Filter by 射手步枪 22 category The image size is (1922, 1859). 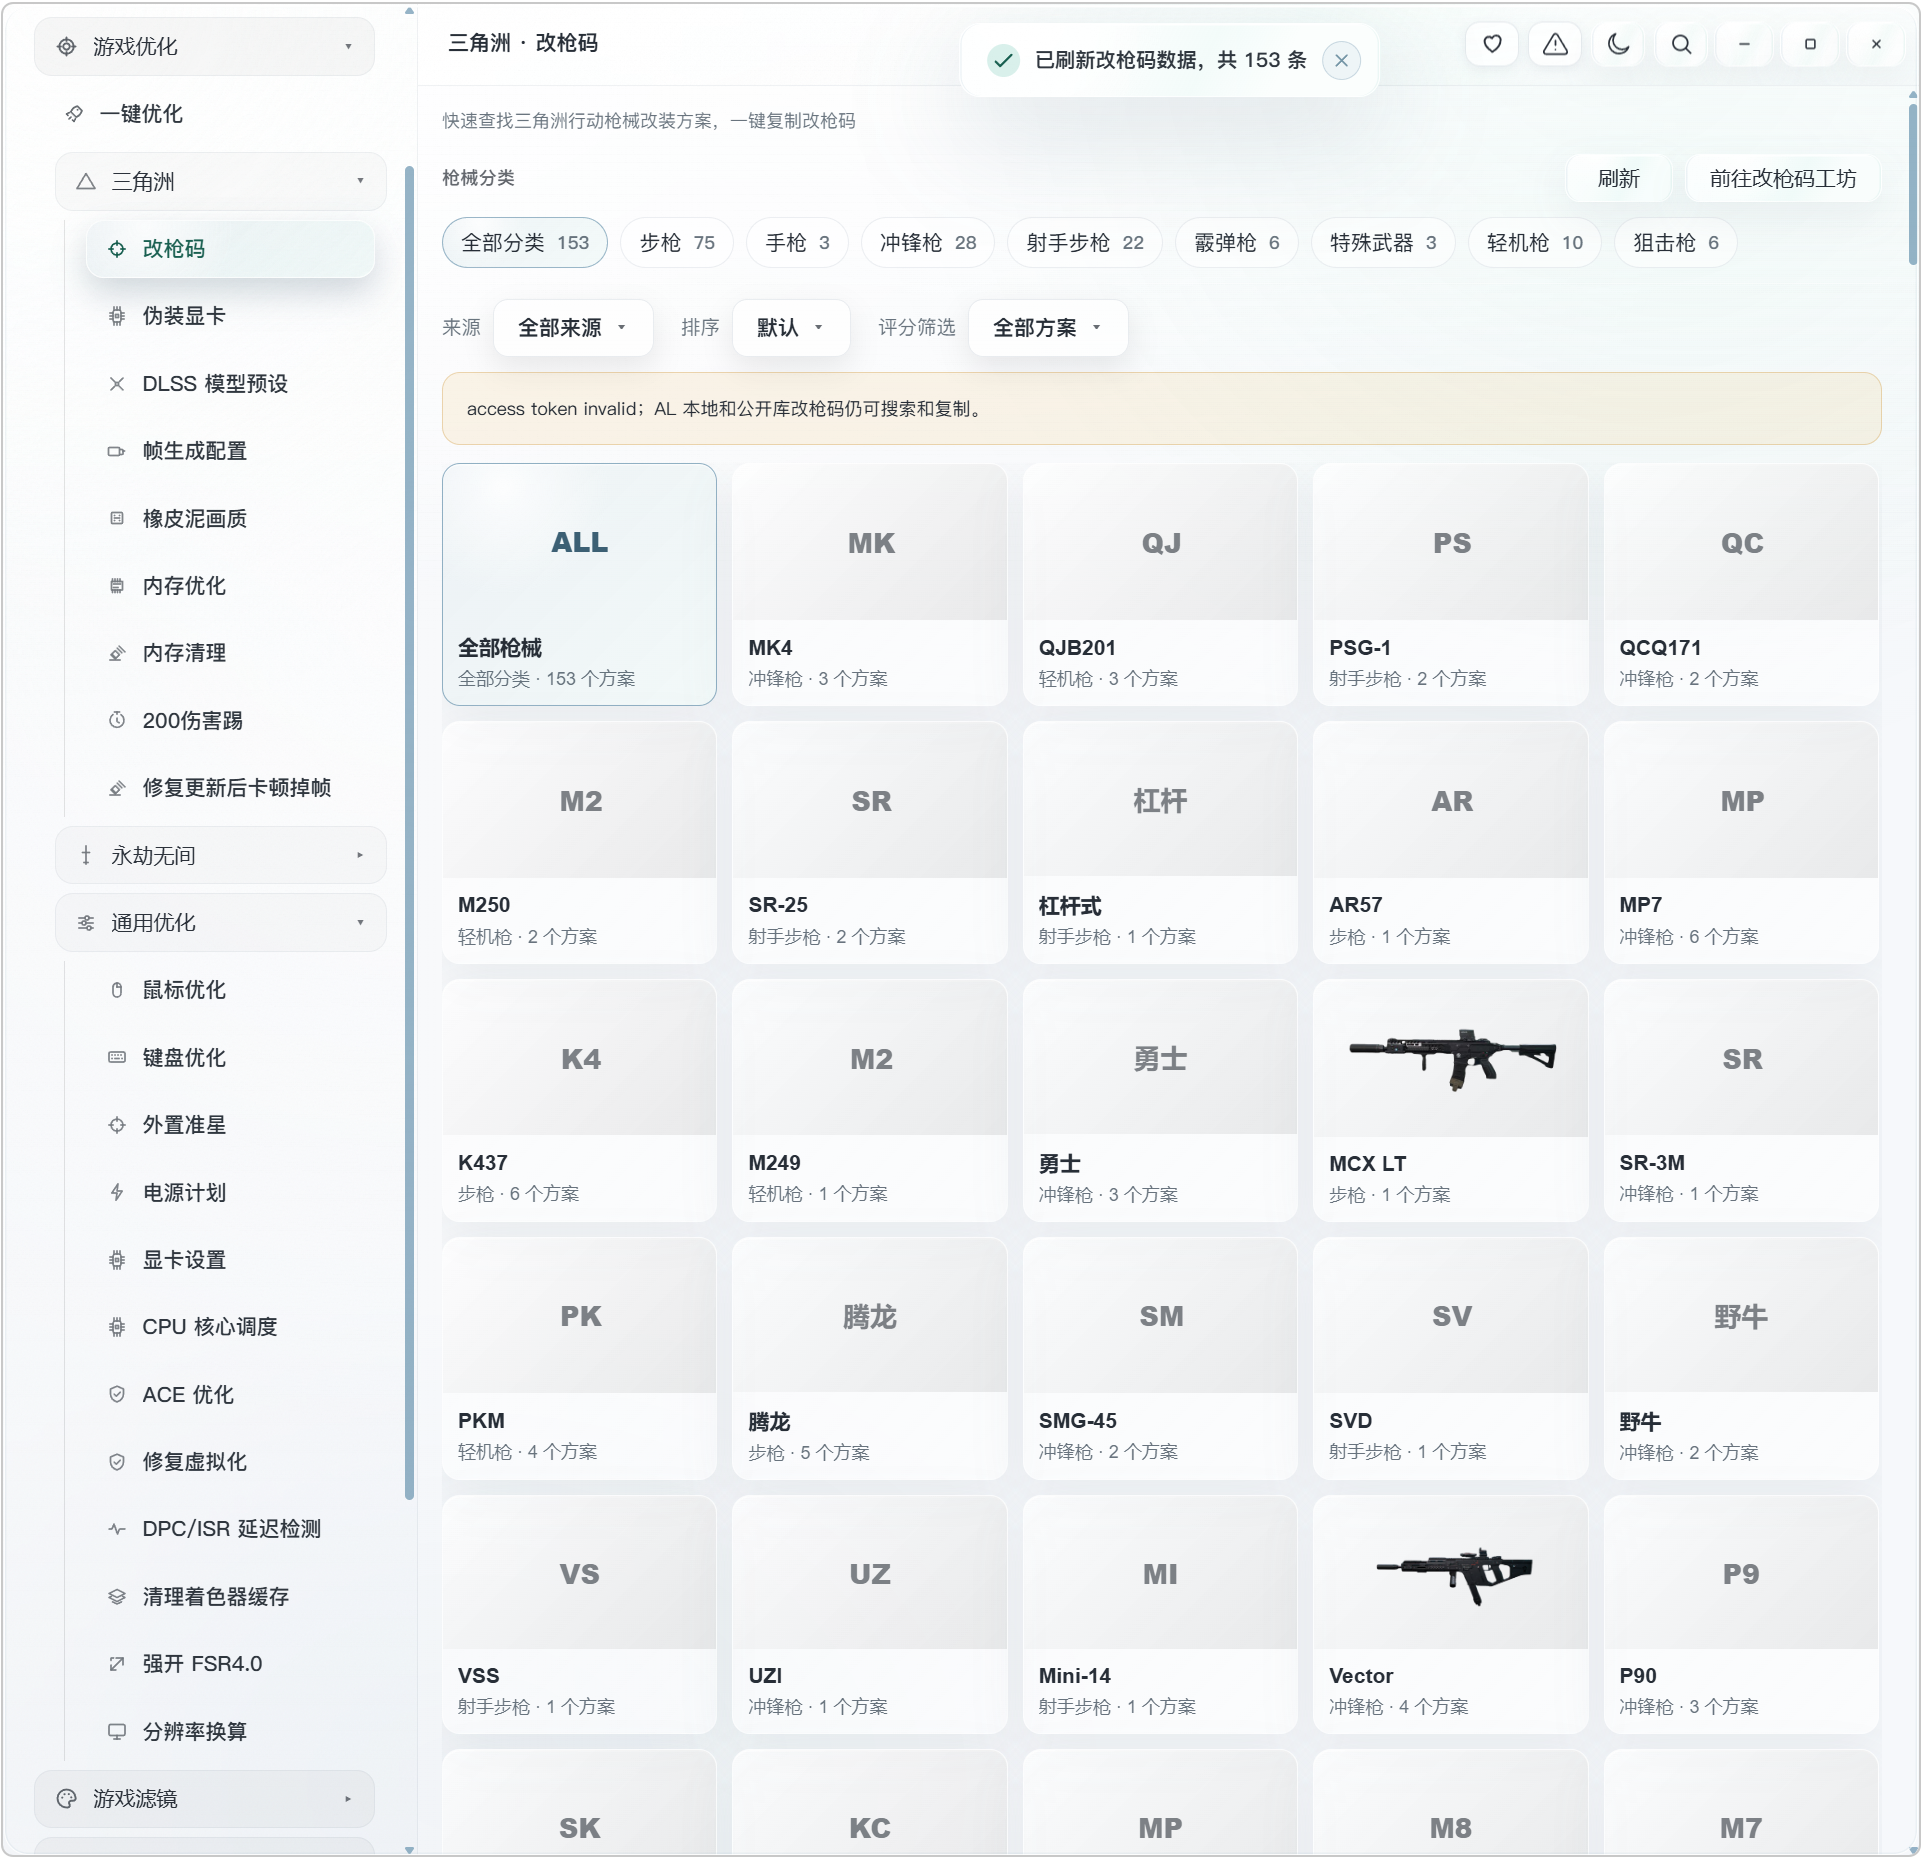[x=1085, y=243]
